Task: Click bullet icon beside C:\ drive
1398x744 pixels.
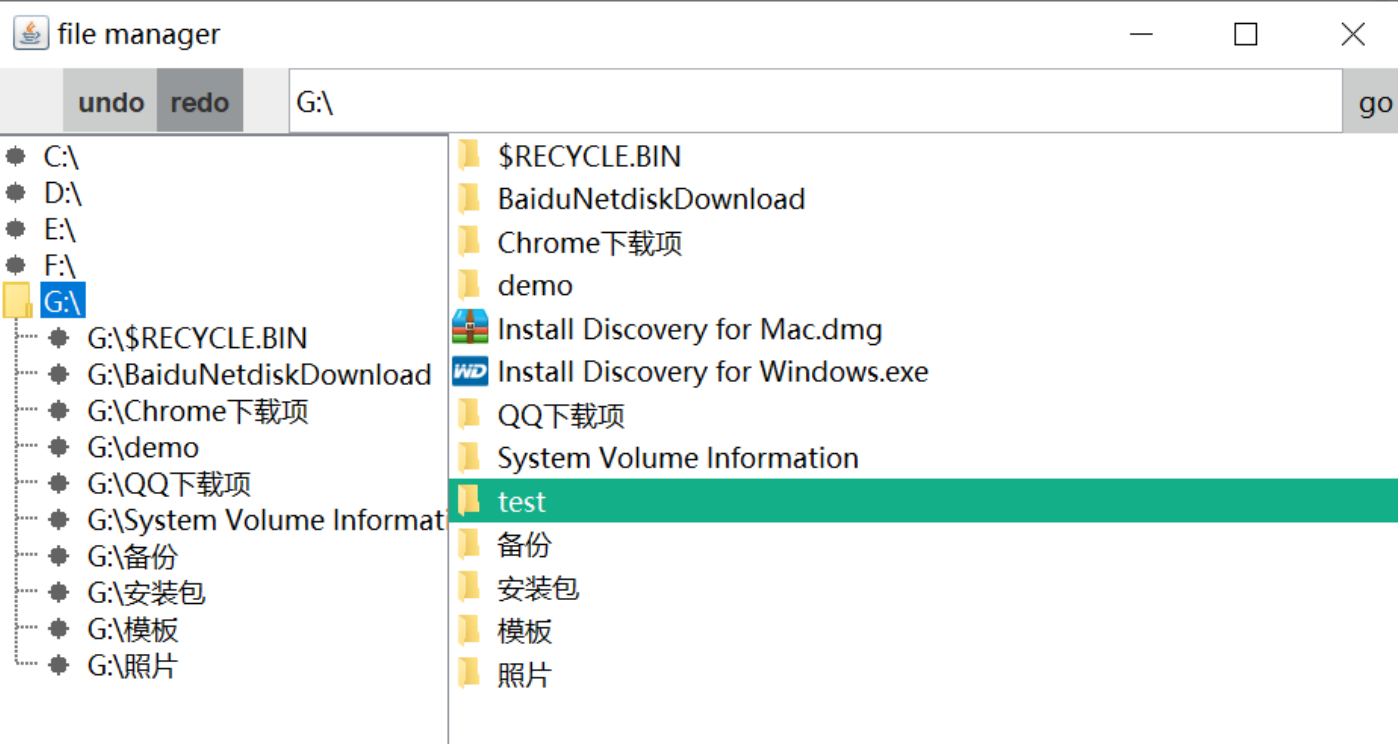Action: [x=16, y=156]
